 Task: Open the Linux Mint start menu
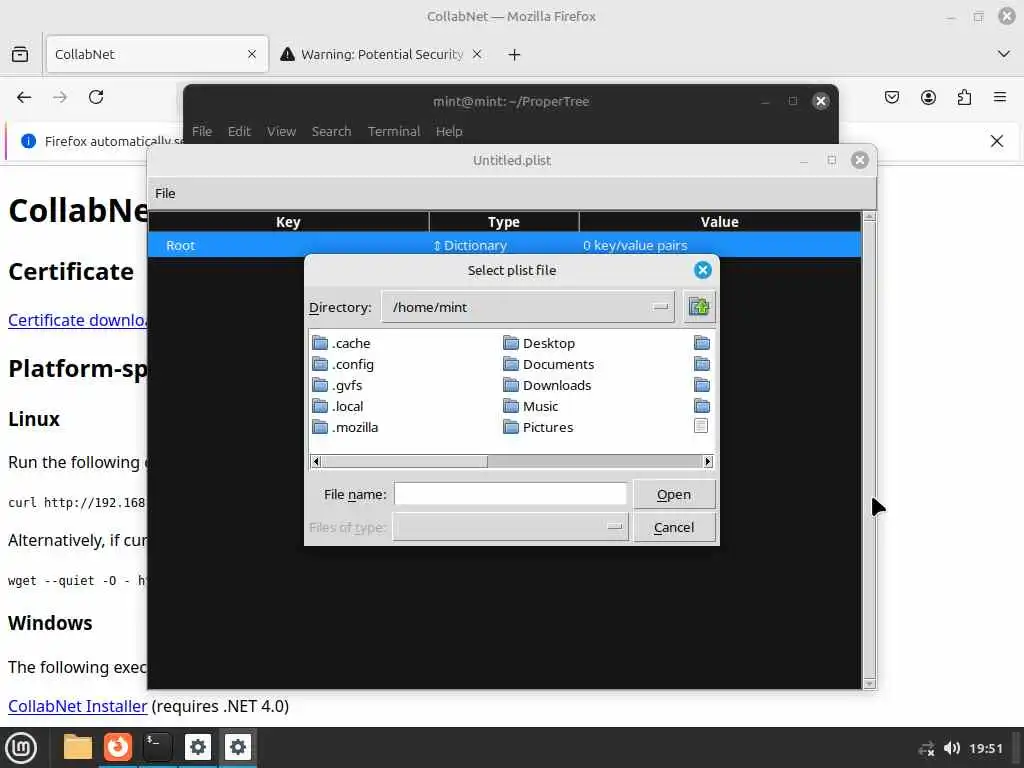pos(21,747)
